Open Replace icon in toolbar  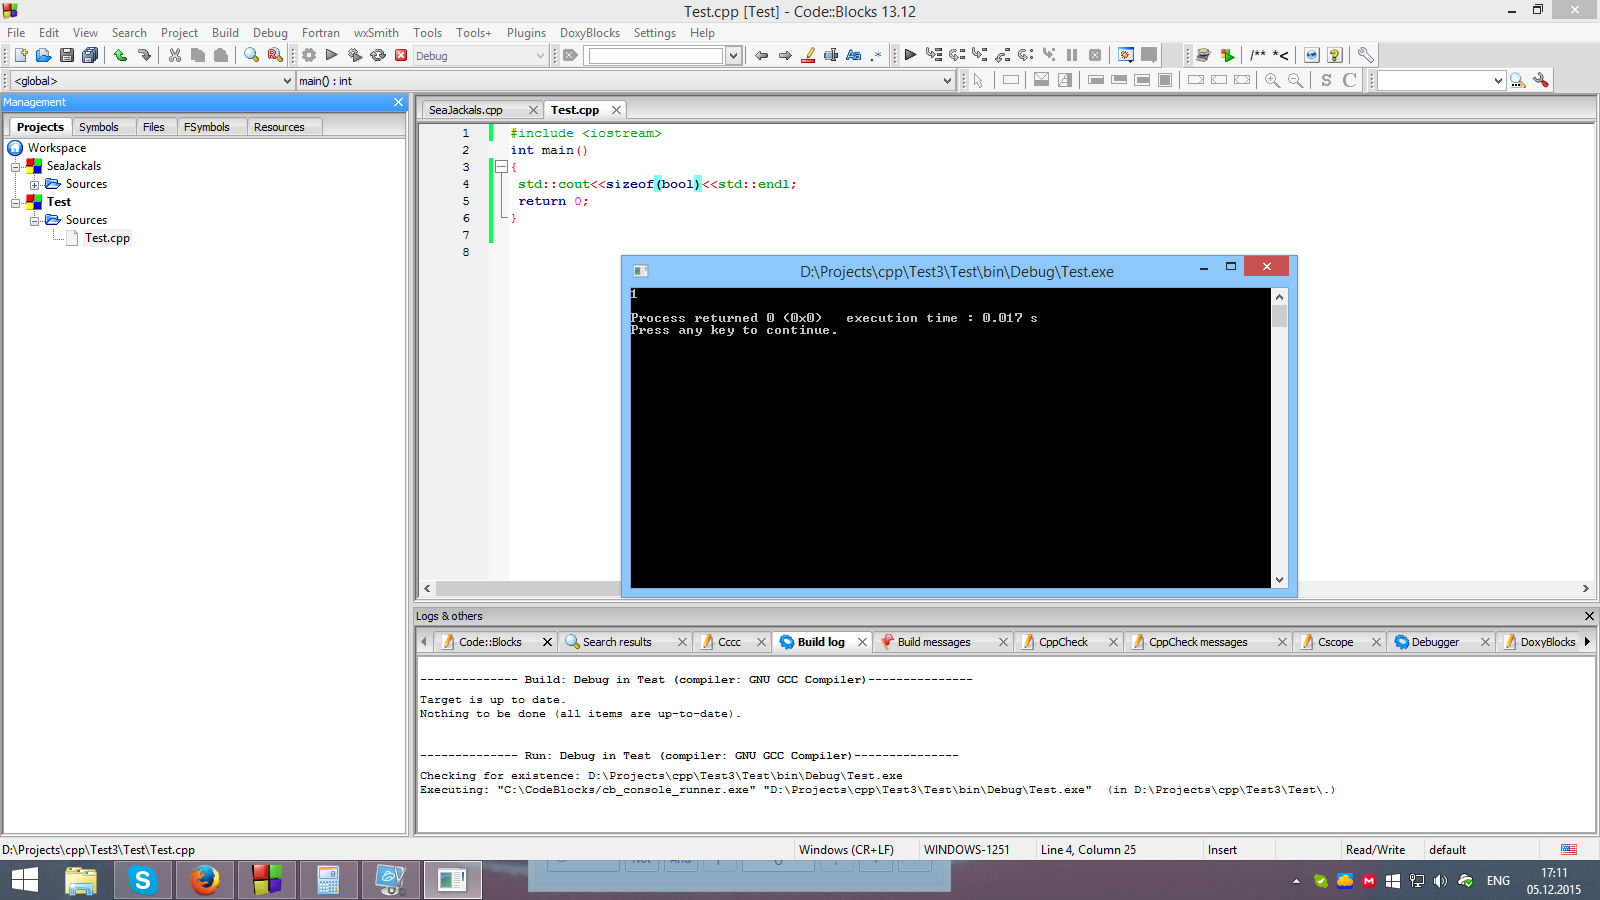[x=275, y=55]
